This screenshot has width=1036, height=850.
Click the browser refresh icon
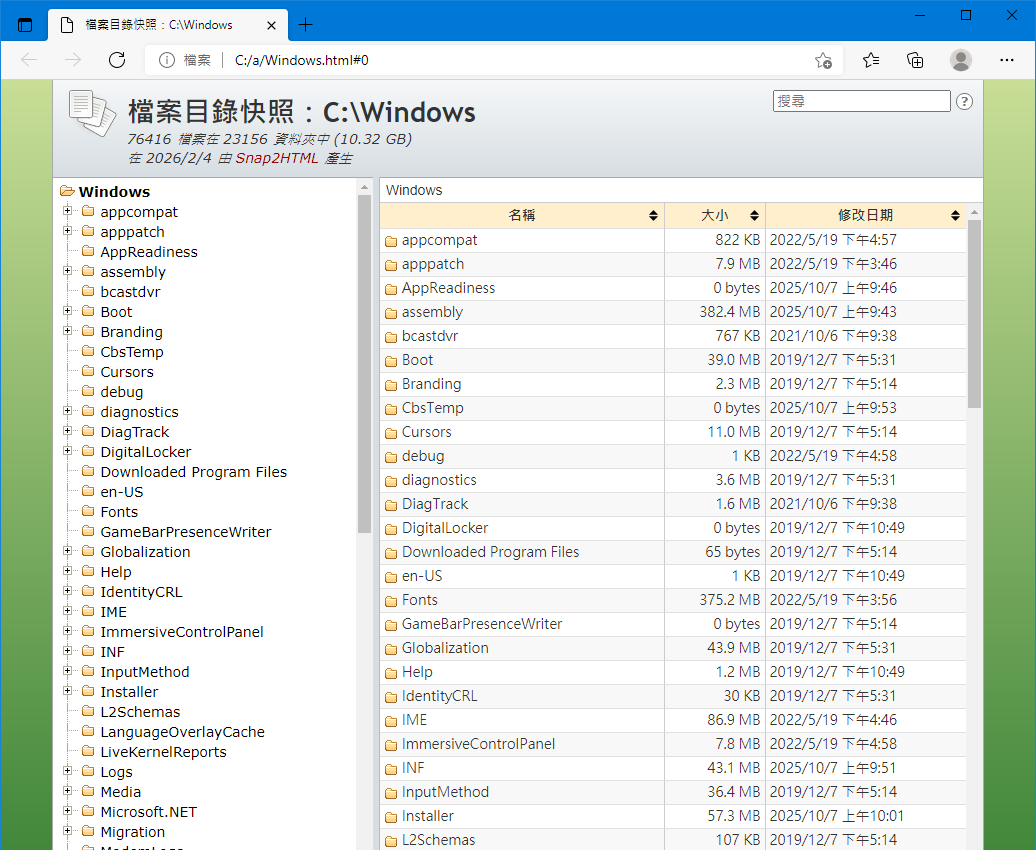click(117, 60)
